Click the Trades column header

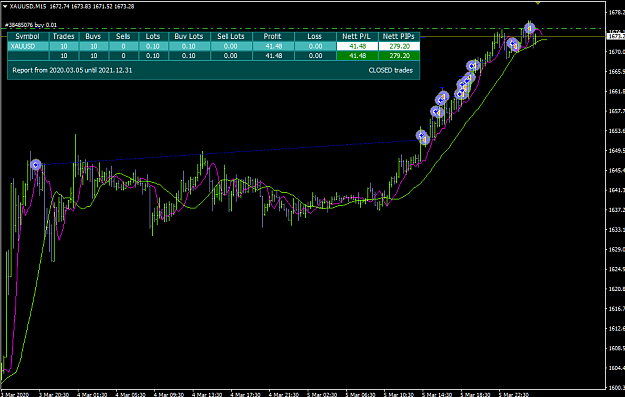click(63, 36)
